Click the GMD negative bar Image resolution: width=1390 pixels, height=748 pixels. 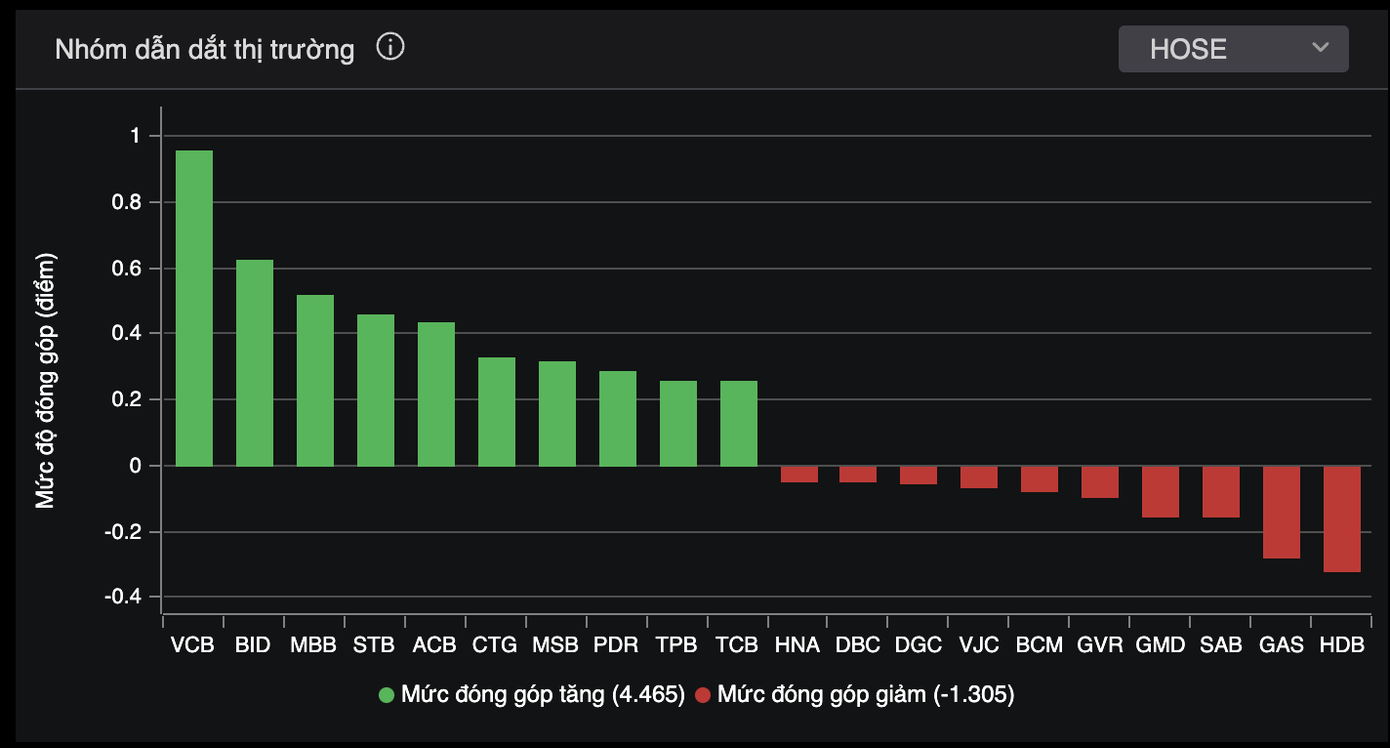[1160, 492]
